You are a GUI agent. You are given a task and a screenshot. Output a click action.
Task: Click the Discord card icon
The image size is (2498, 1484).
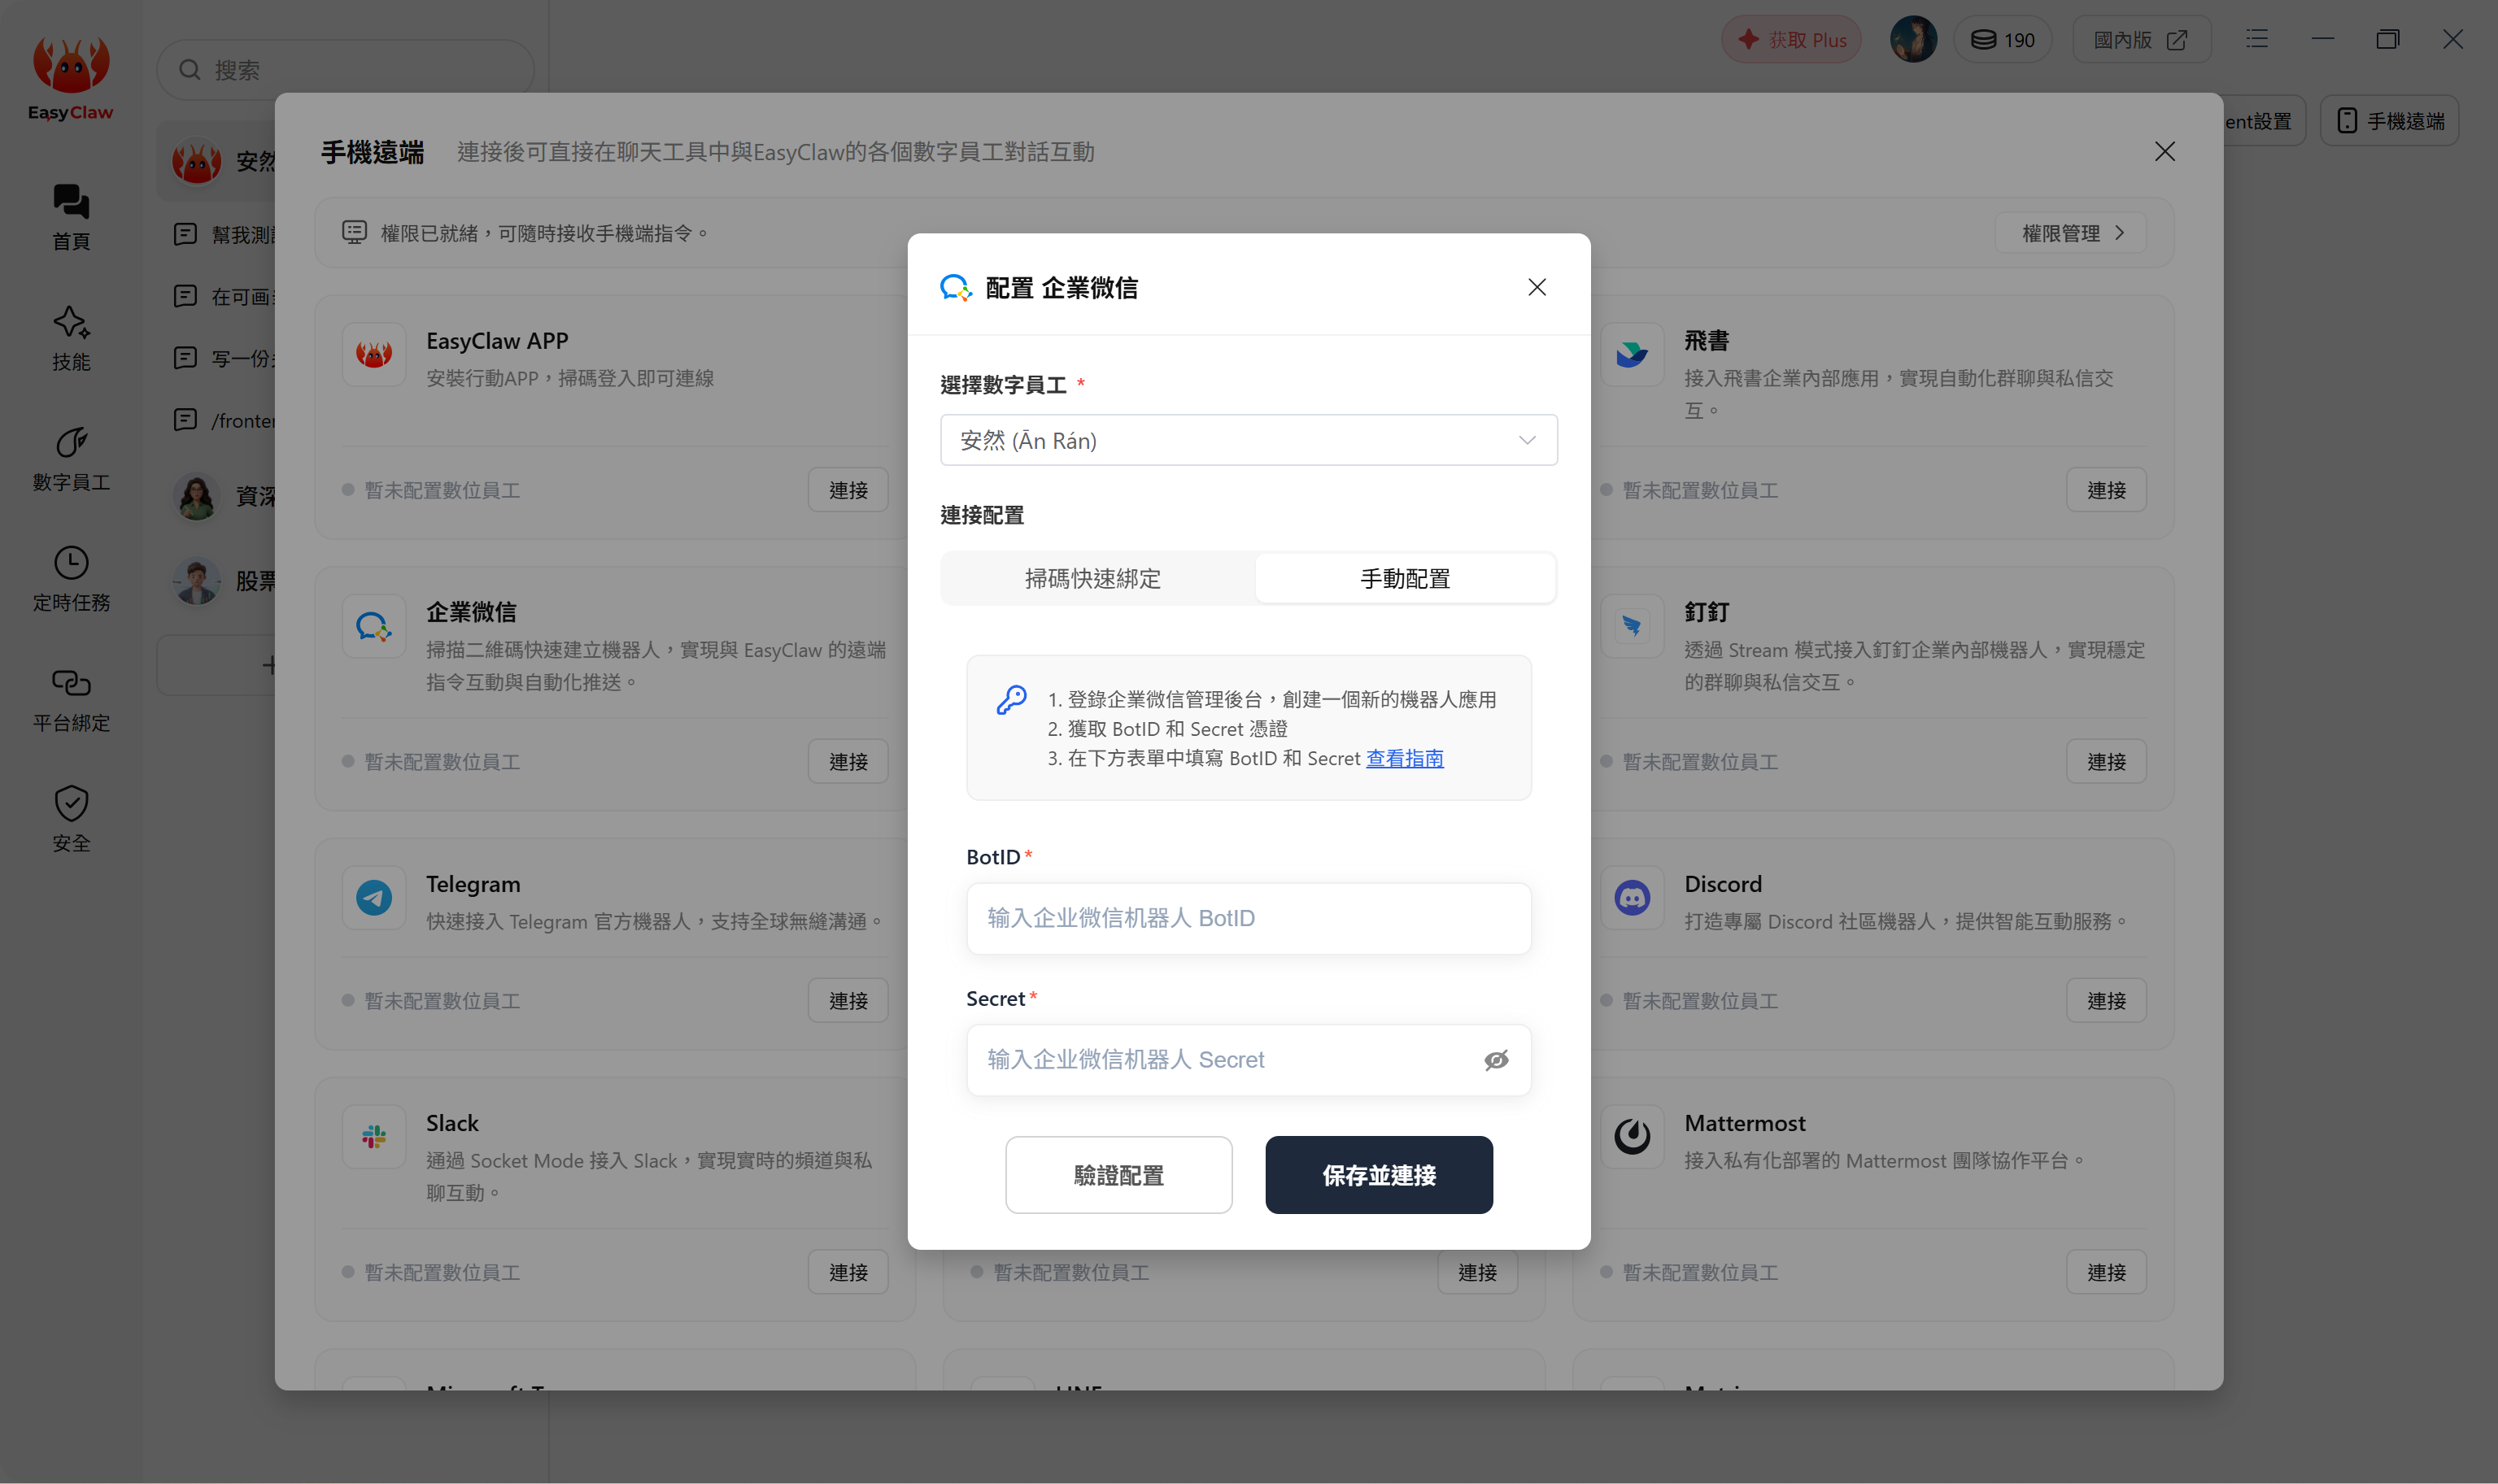point(1631,897)
